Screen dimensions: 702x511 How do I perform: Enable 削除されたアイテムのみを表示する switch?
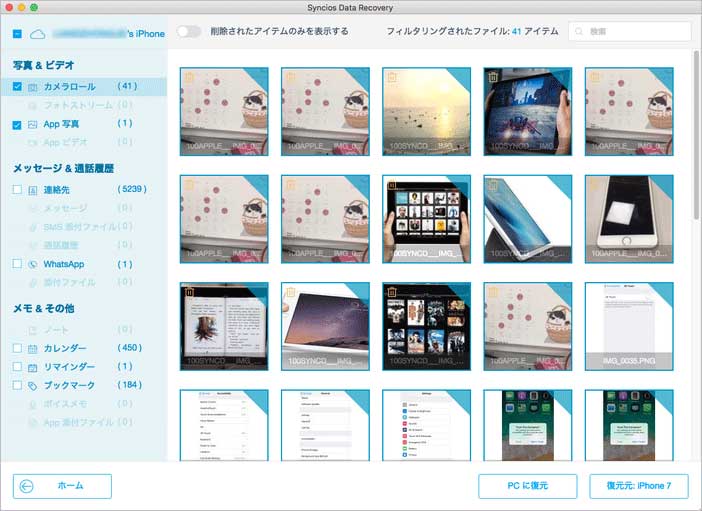[x=188, y=31]
